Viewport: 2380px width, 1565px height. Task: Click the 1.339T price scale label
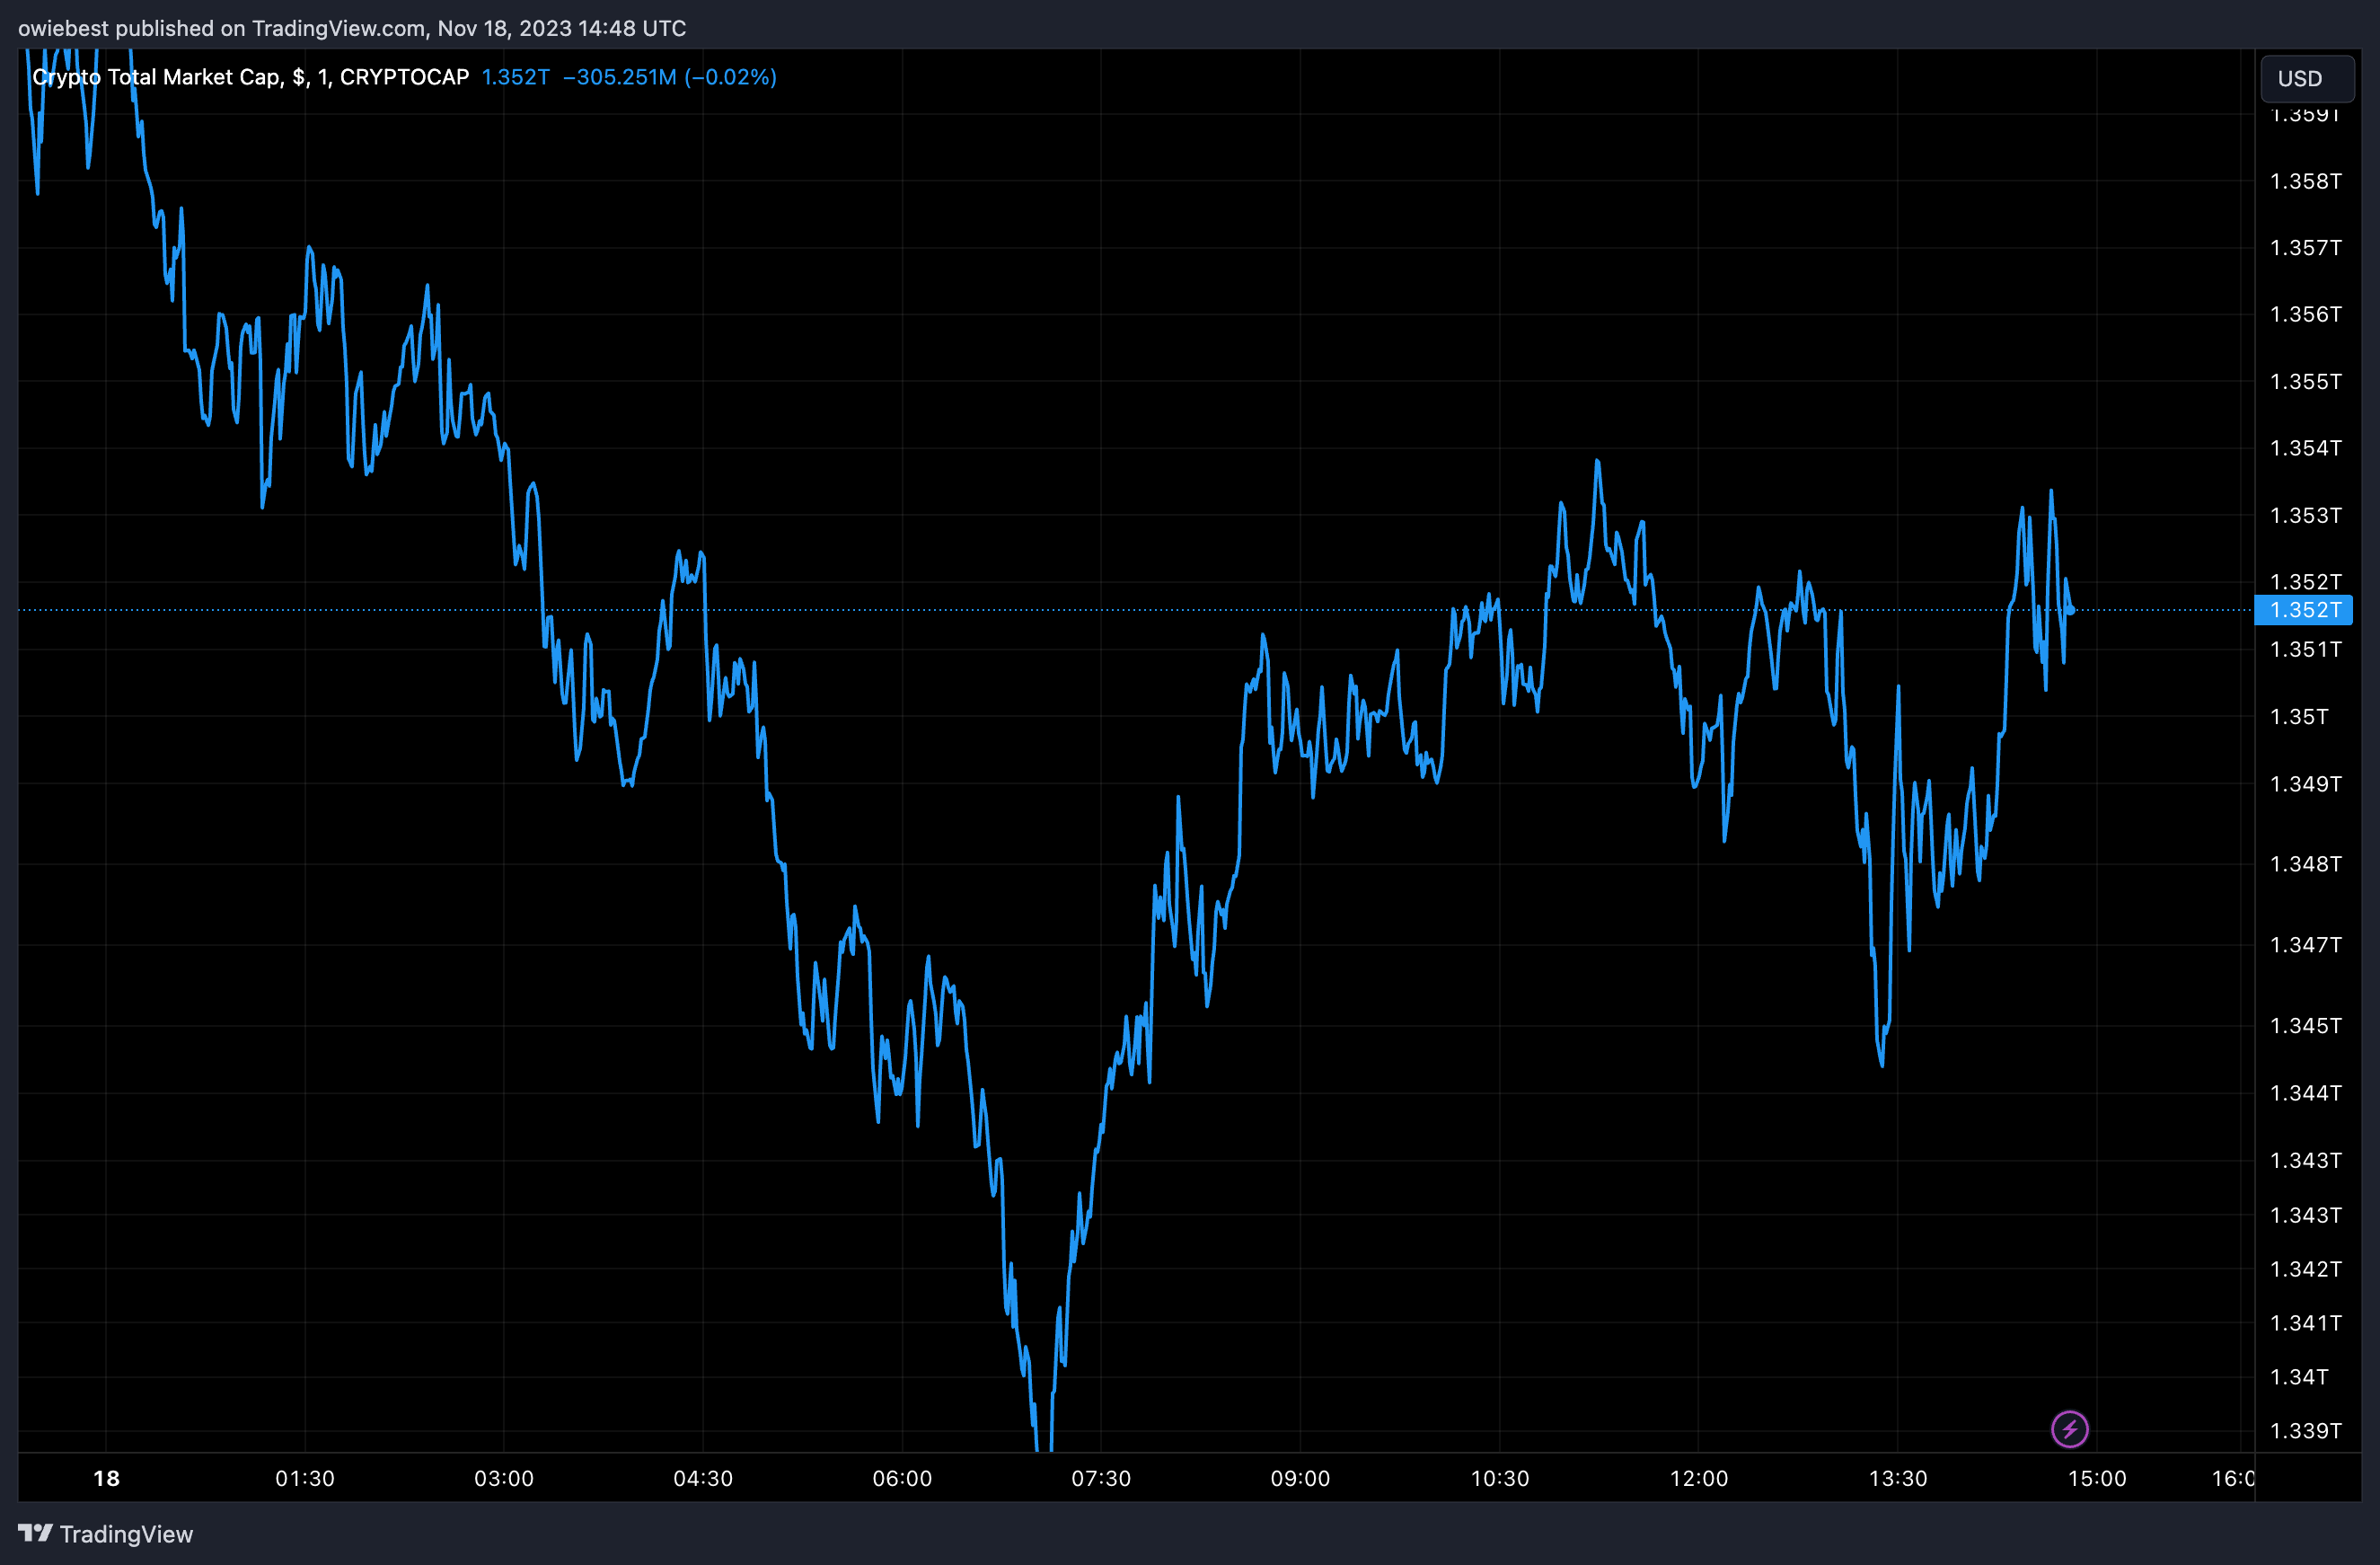tap(2305, 1431)
